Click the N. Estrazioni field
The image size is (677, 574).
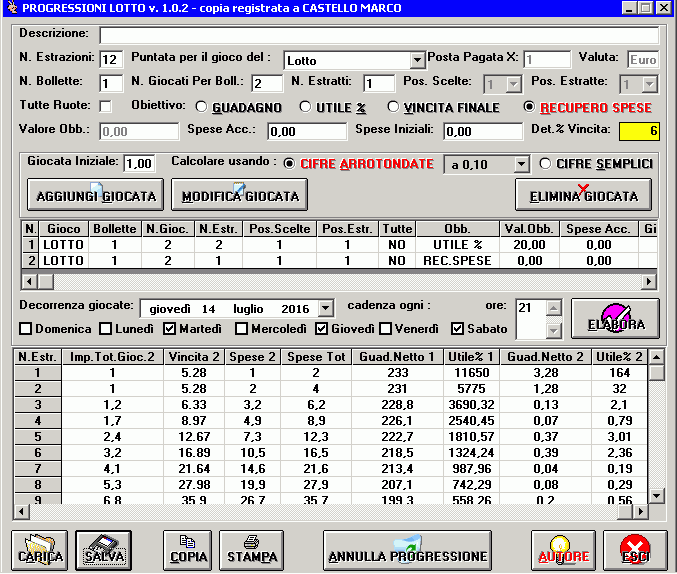tap(111, 60)
